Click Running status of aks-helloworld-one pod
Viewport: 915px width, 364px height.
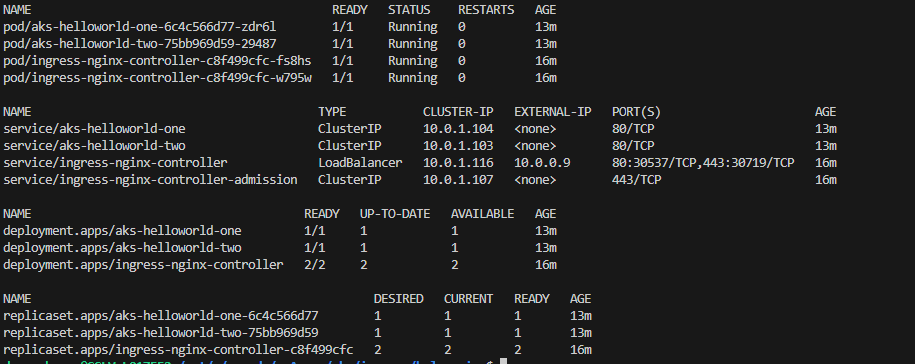point(413,27)
